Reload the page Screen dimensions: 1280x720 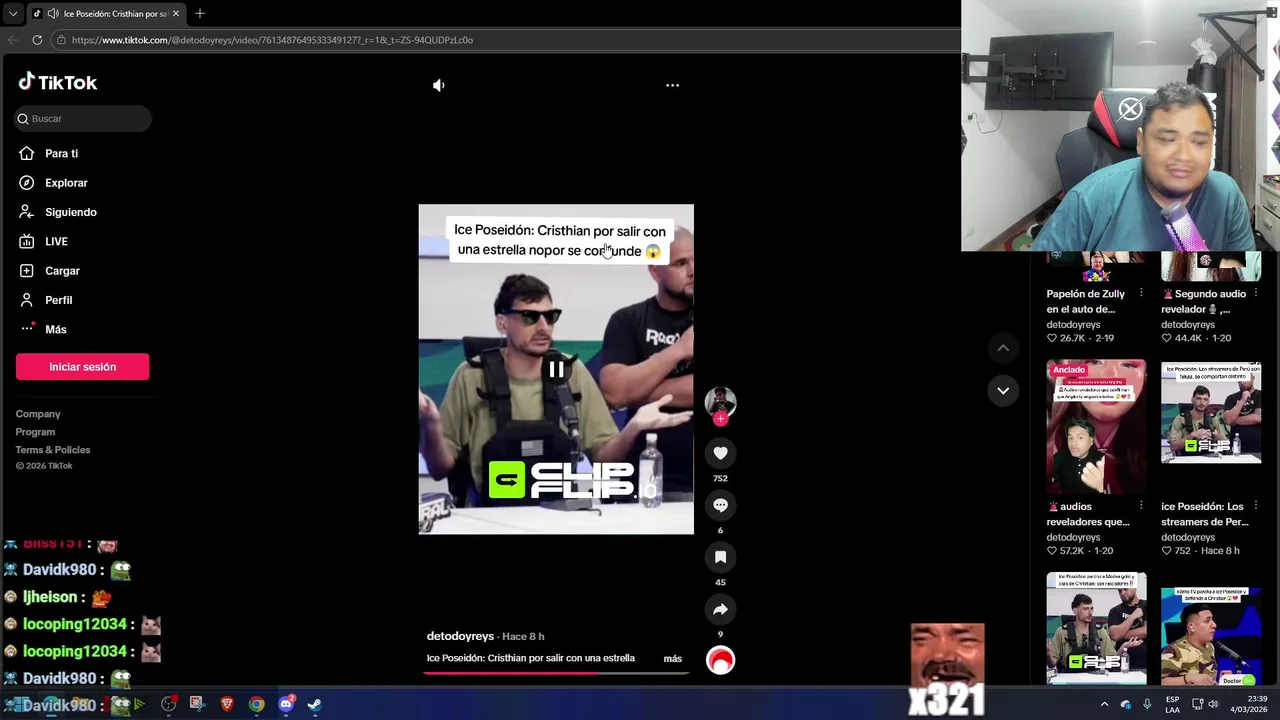point(37,40)
